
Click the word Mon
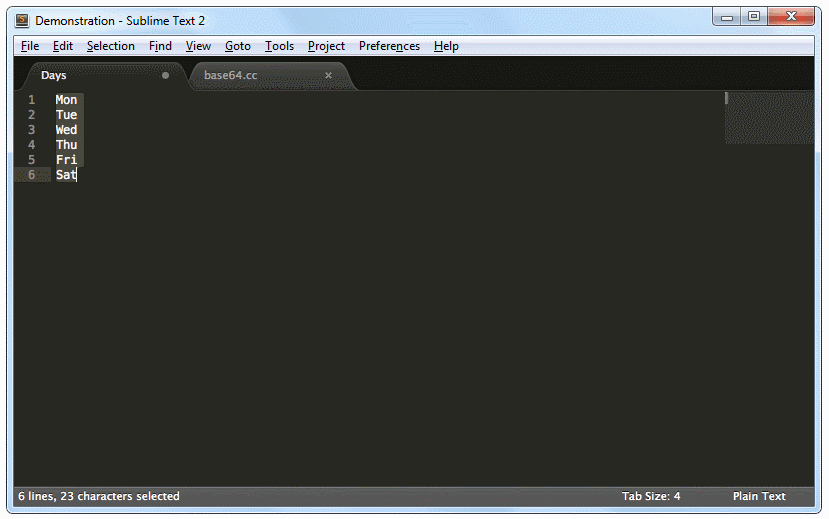click(67, 100)
